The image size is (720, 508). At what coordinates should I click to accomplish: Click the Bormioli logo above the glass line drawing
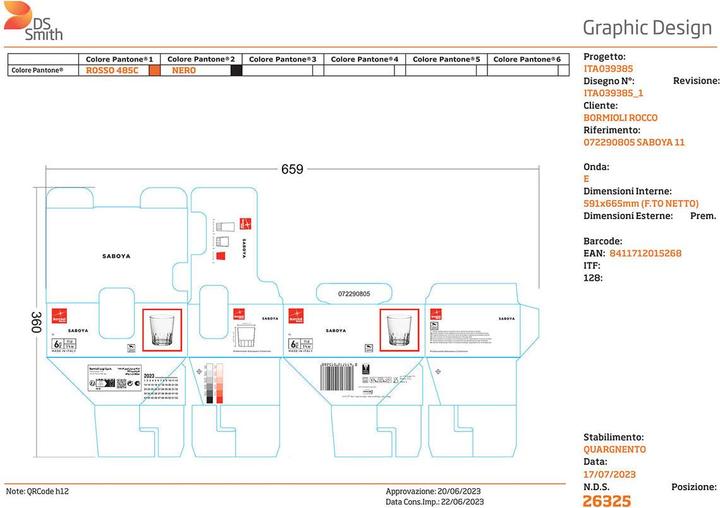[x=239, y=314]
